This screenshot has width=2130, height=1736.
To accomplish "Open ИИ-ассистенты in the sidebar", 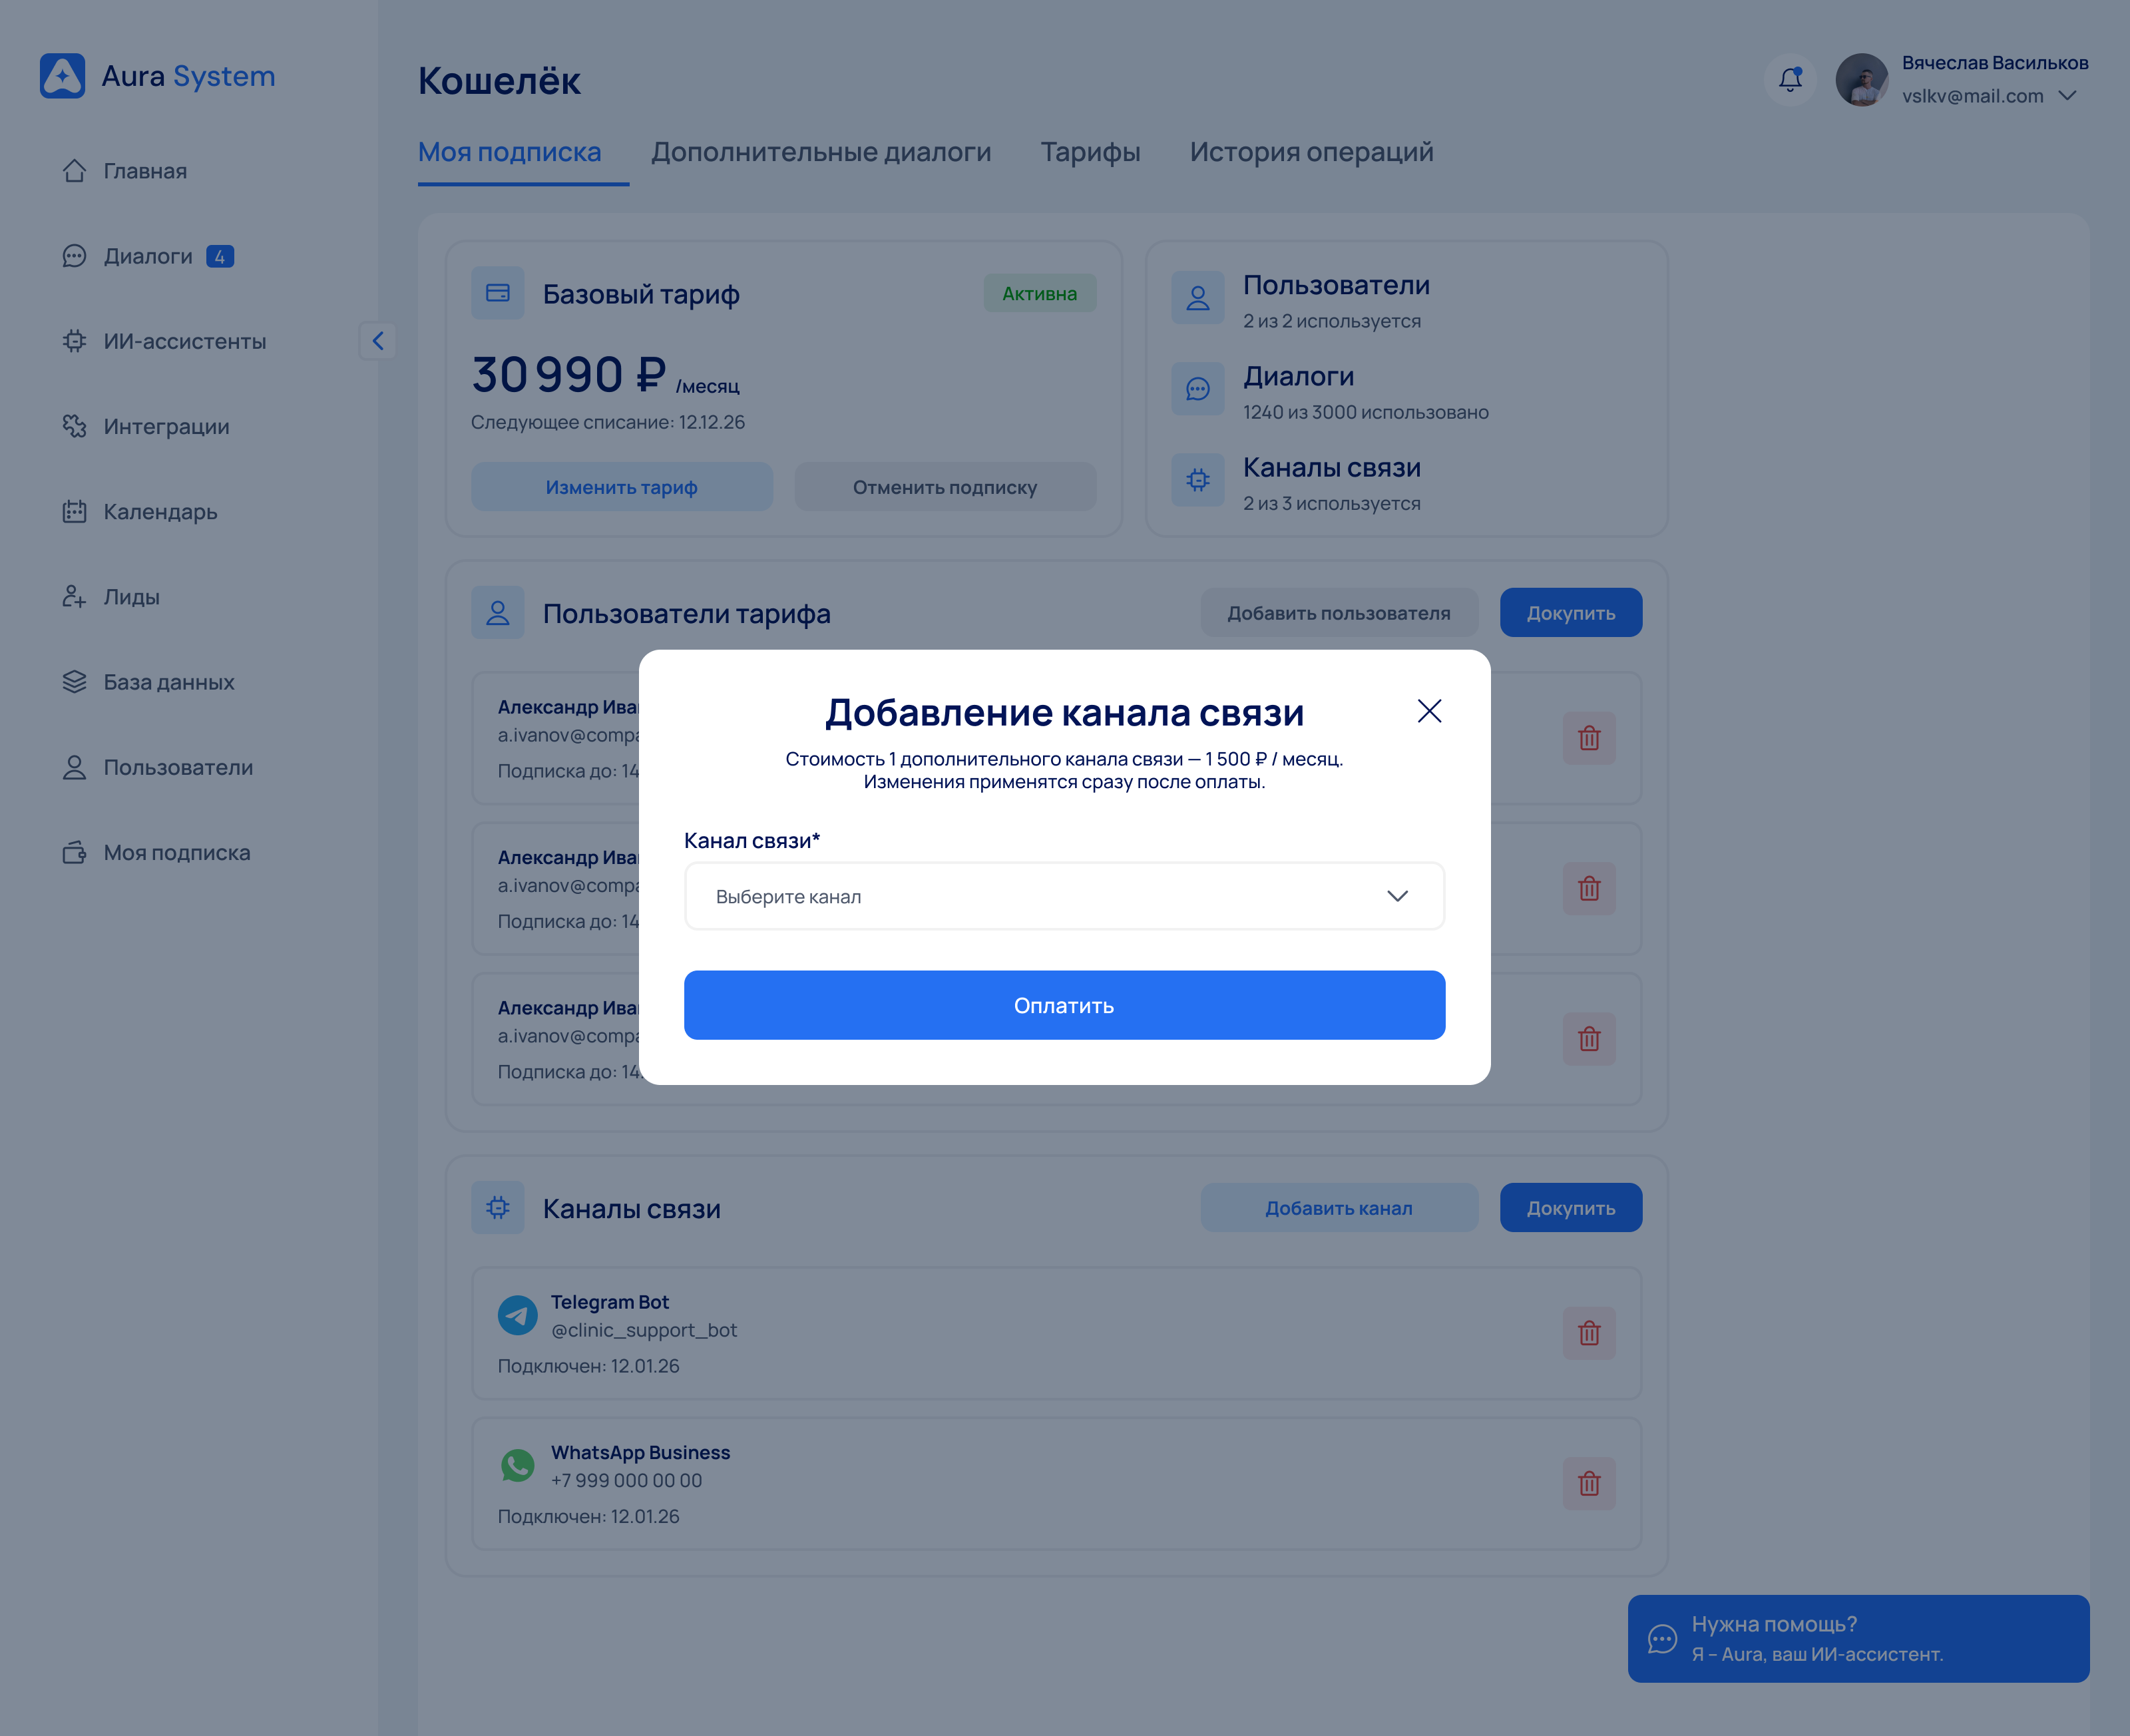I will click(x=184, y=341).
